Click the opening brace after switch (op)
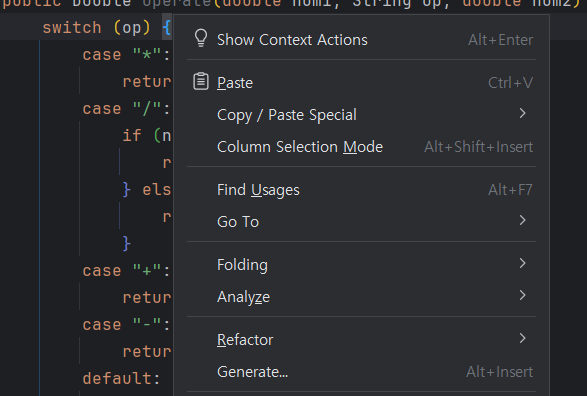587x396 pixels. [x=167, y=28]
